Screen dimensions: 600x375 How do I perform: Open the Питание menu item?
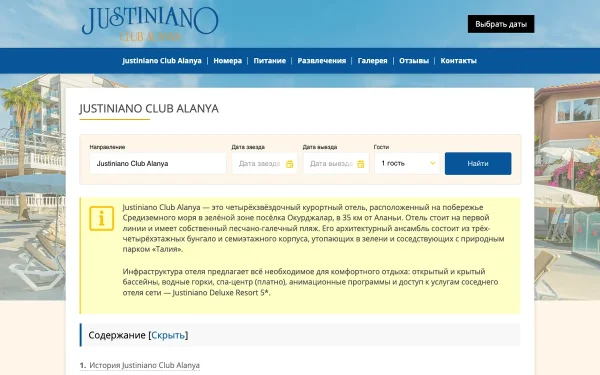coord(270,61)
